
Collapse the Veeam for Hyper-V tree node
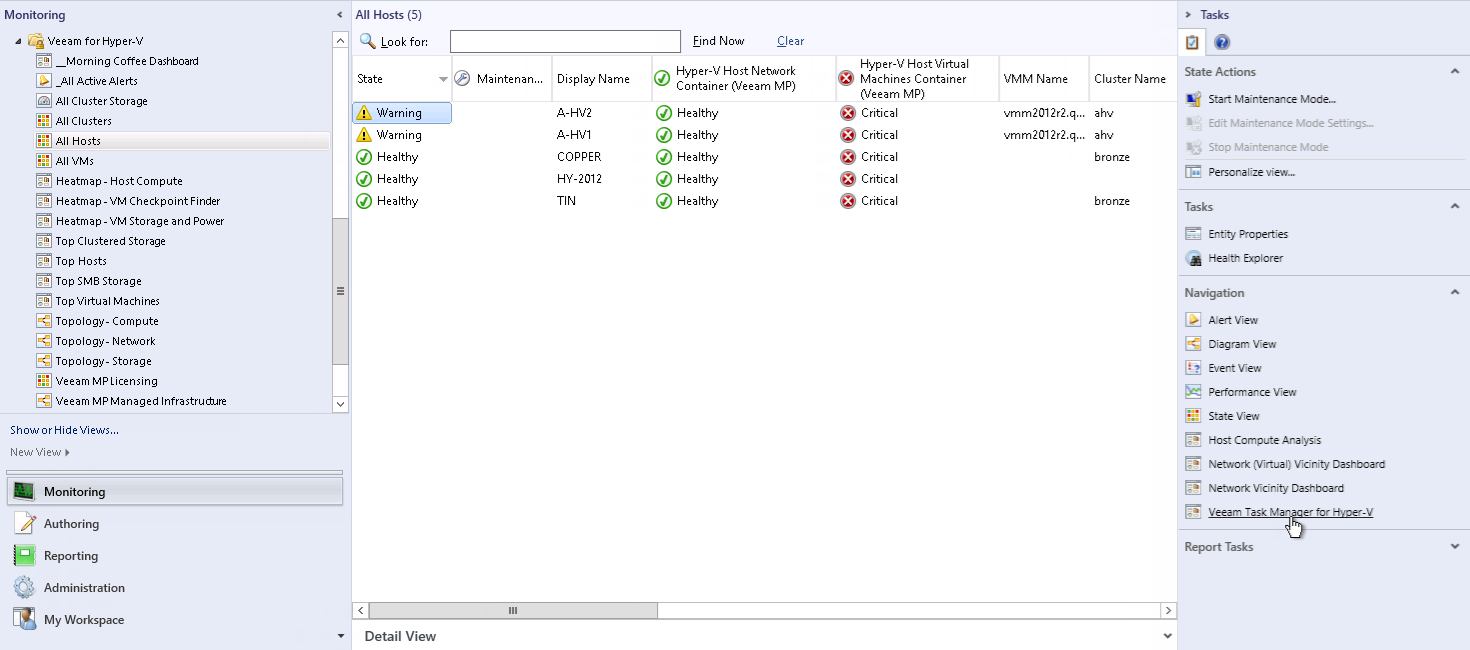point(18,42)
